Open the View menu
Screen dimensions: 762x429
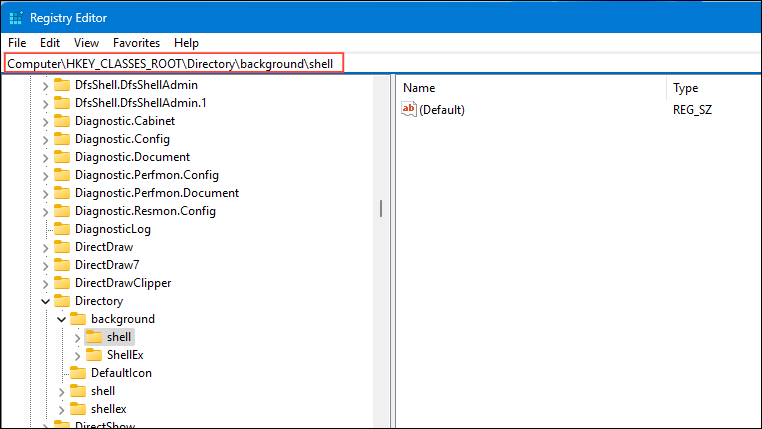pos(86,43)
